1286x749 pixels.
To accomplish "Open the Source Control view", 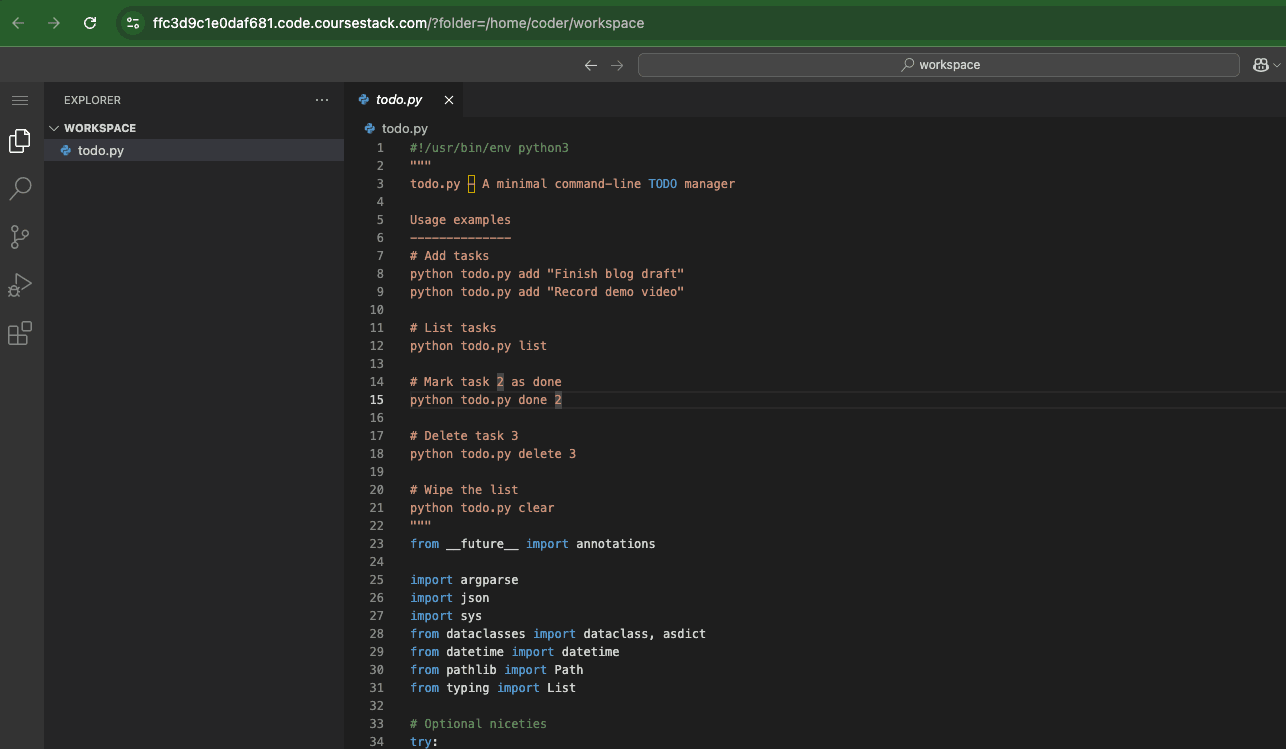I will 19,236.
